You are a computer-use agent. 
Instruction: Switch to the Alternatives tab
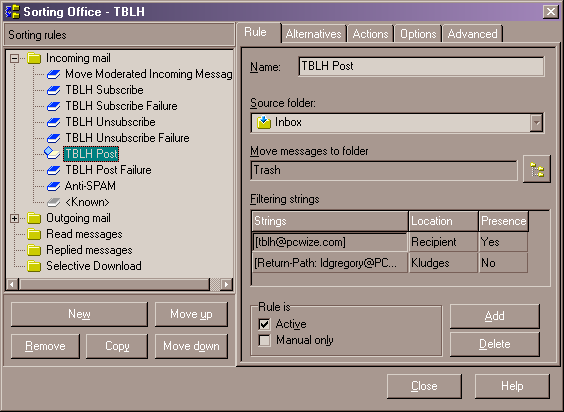tap(313, 34)
